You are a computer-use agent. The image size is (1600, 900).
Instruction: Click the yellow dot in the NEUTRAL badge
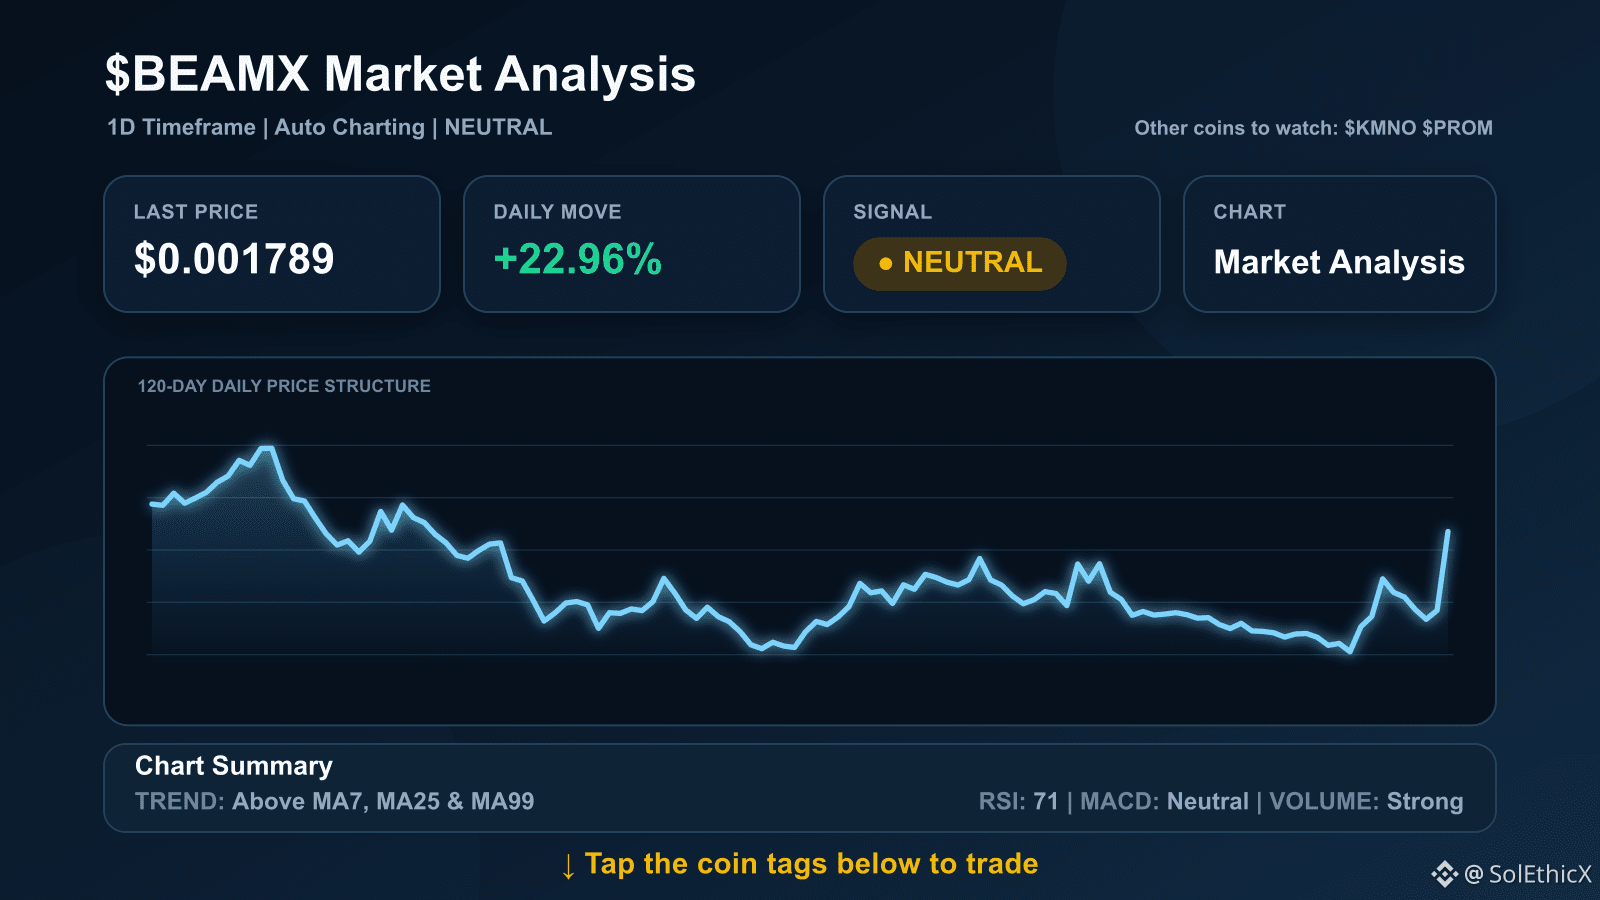point(885,264)
